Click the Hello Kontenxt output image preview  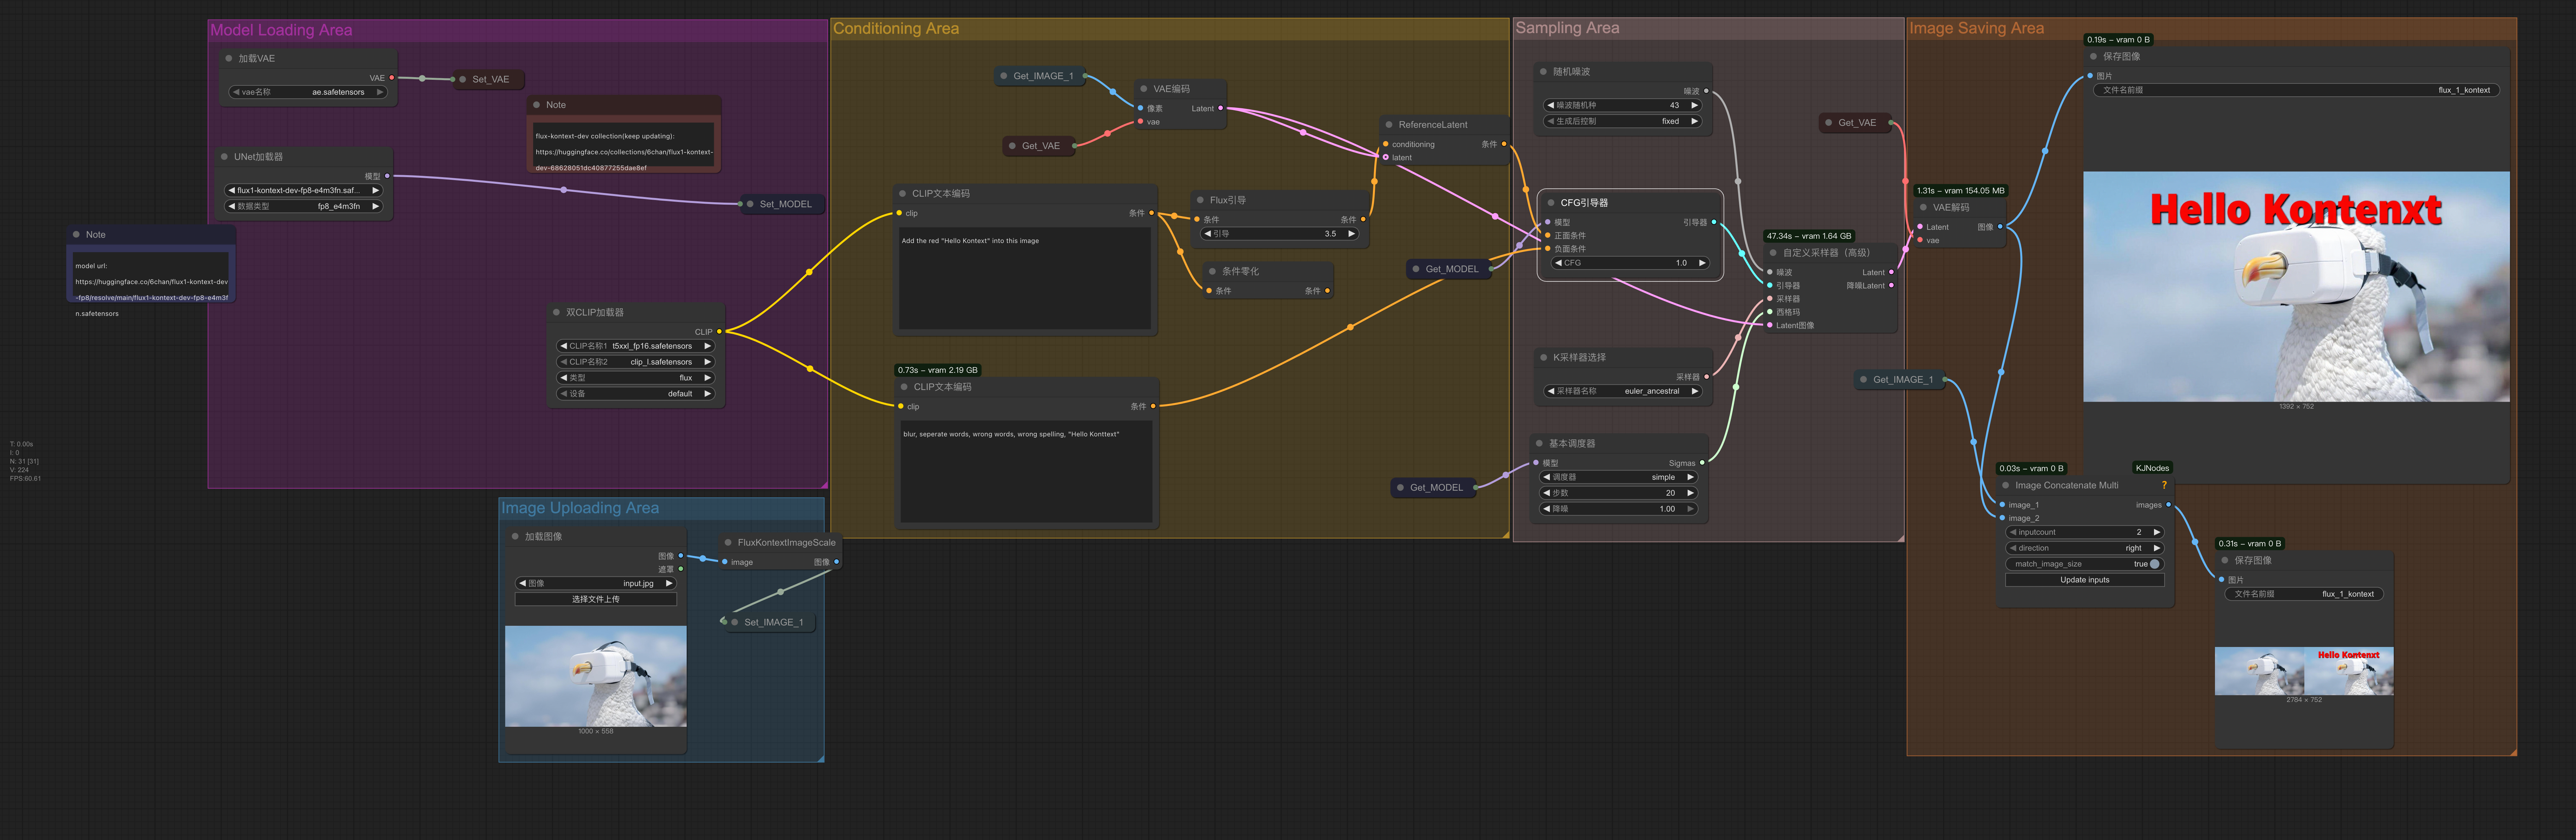(x=2296, y=287)
